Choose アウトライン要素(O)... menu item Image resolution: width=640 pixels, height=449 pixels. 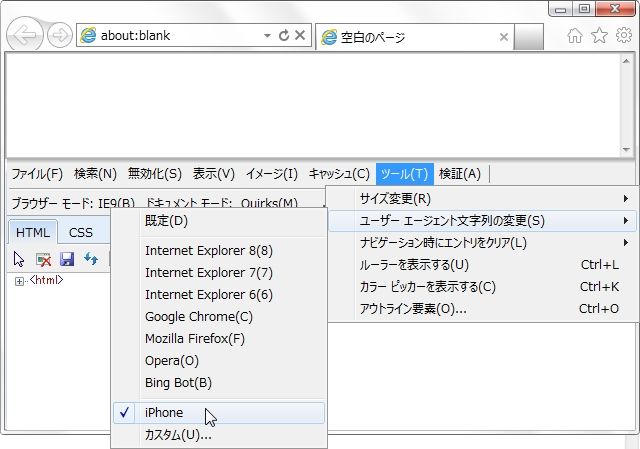[x=482, y=309]
